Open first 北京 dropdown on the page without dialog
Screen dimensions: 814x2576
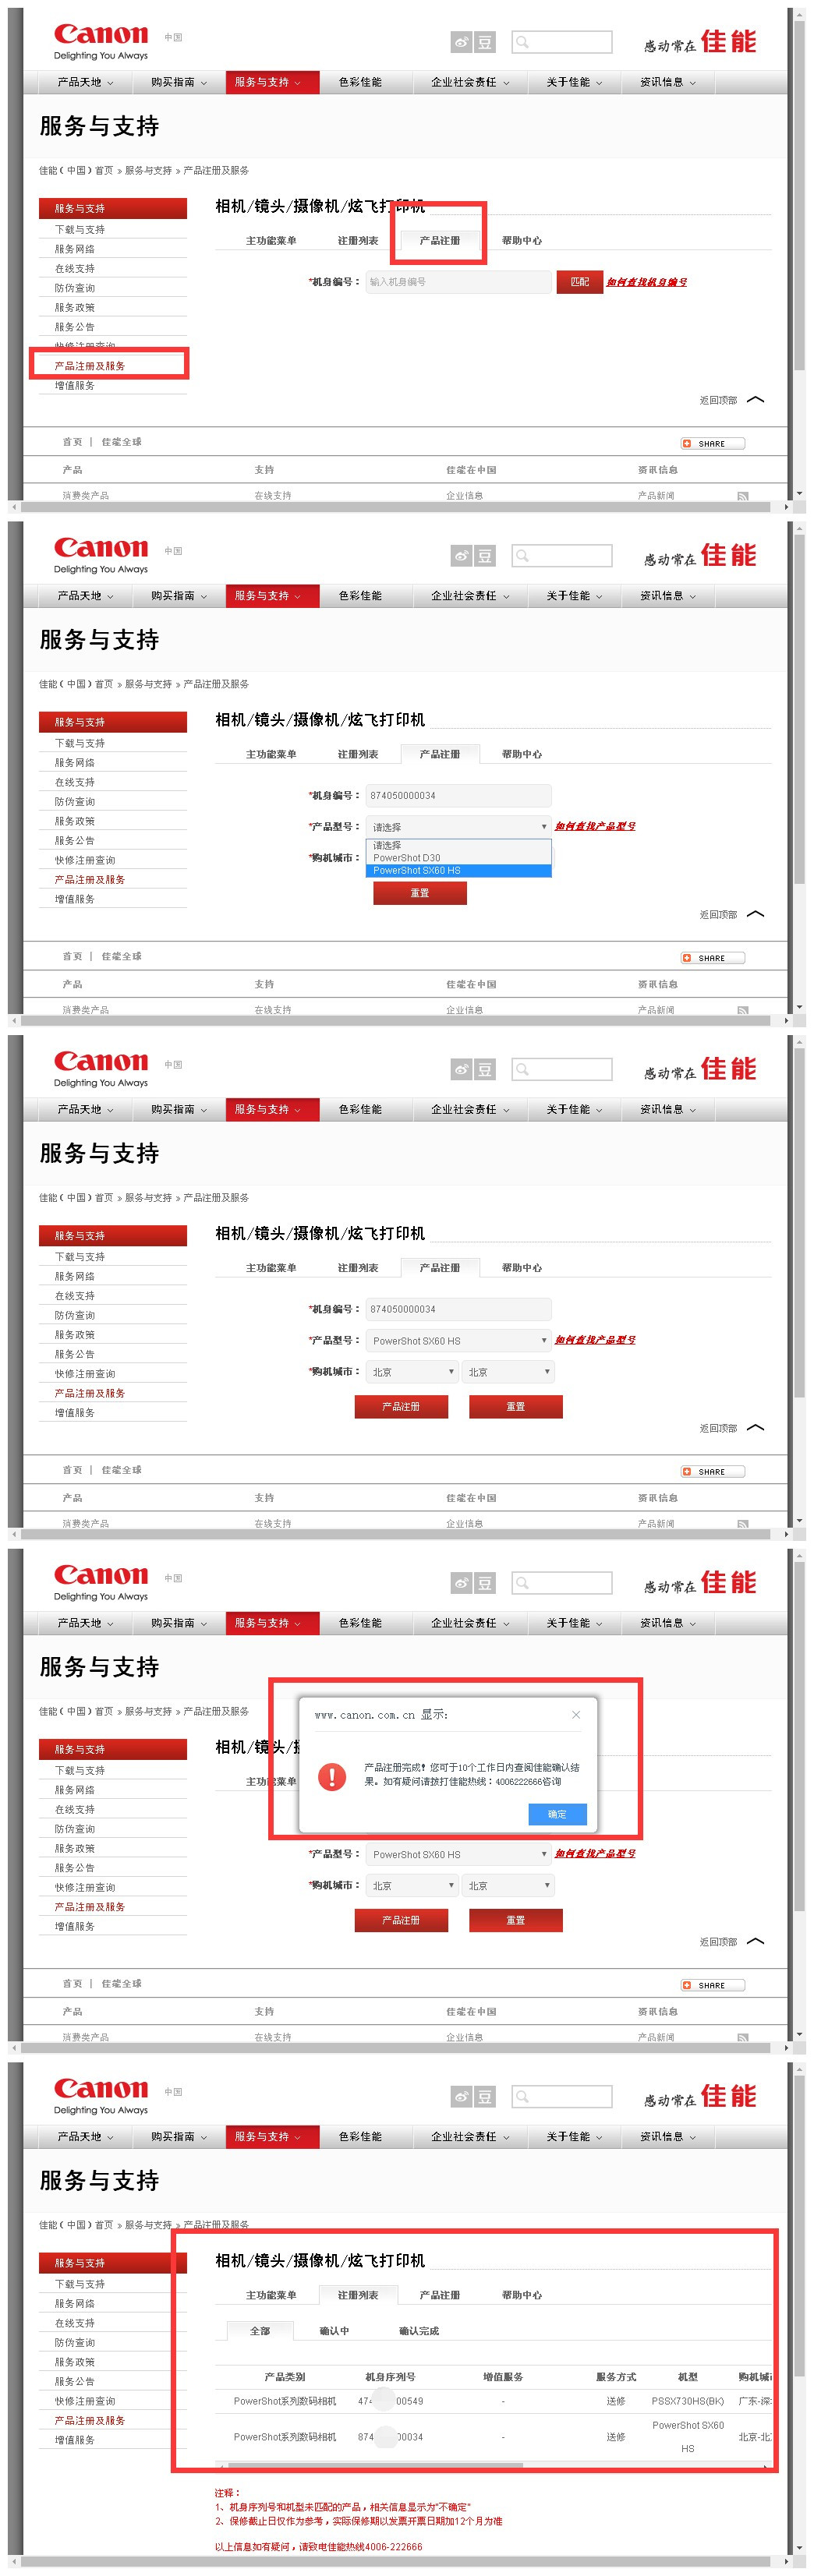[x=412, y=1372]
